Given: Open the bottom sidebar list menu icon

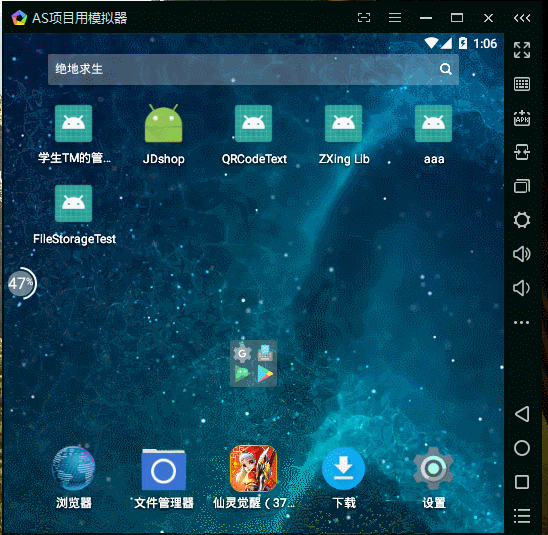Looking at the screenshot, I should pos(522,516).
